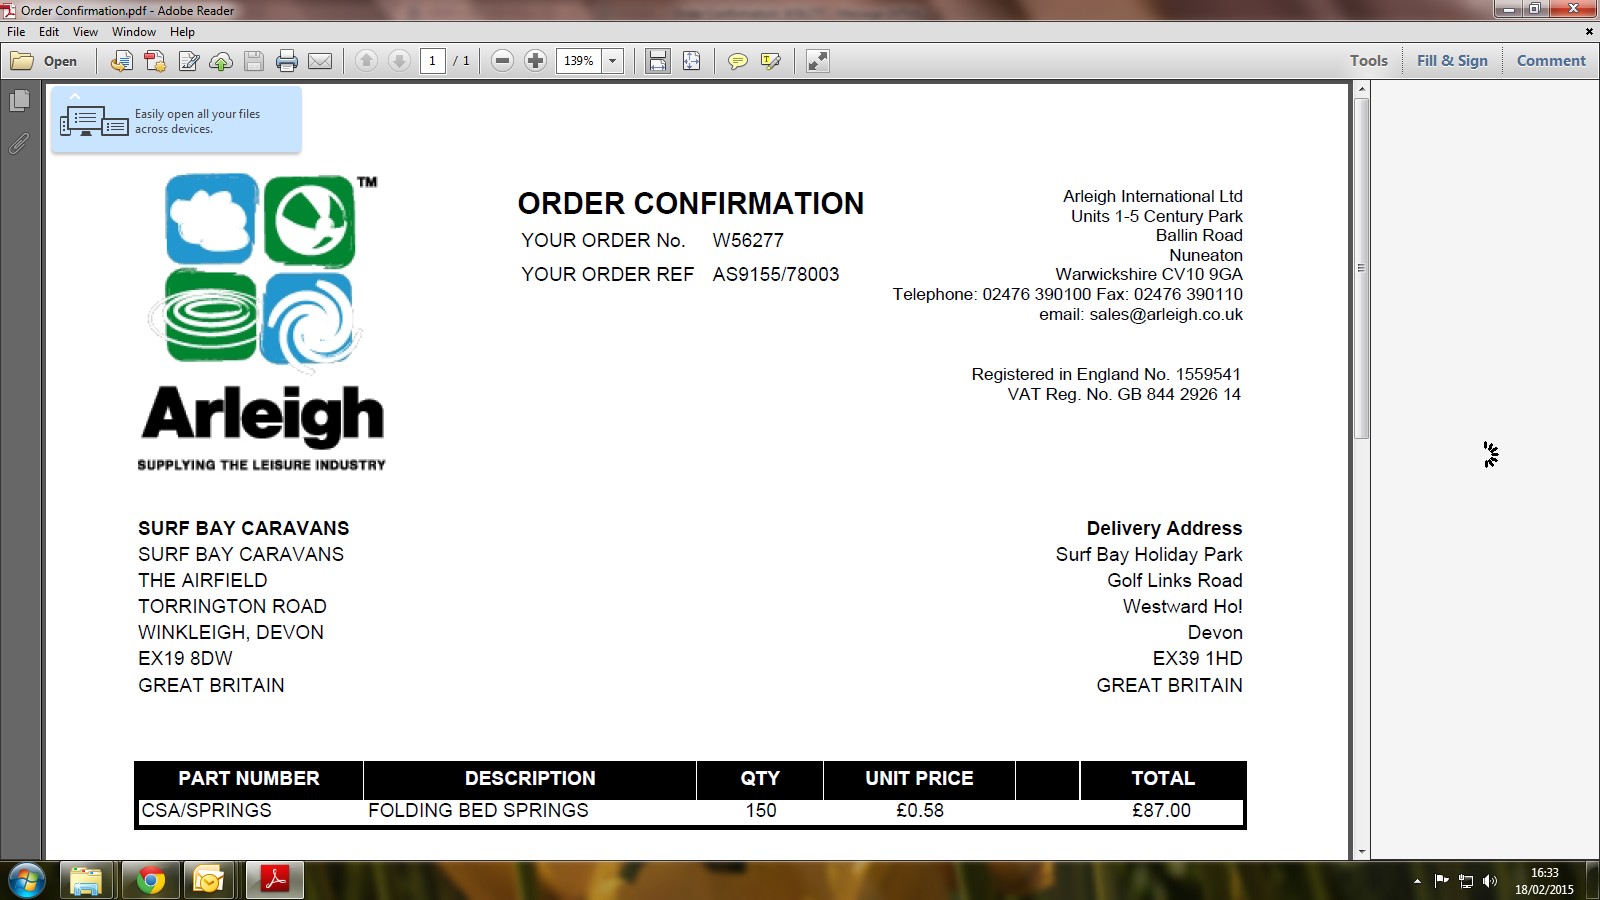Click the 139% zoom value field
The width and height of the screenshot is (1600, 900).
click(579, 61)
